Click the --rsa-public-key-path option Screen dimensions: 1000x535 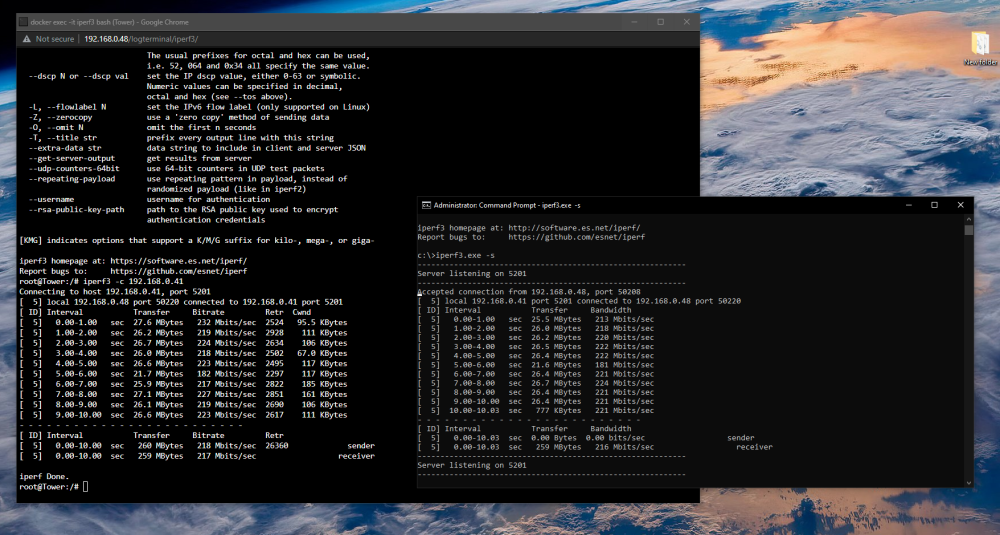(77, 209)
